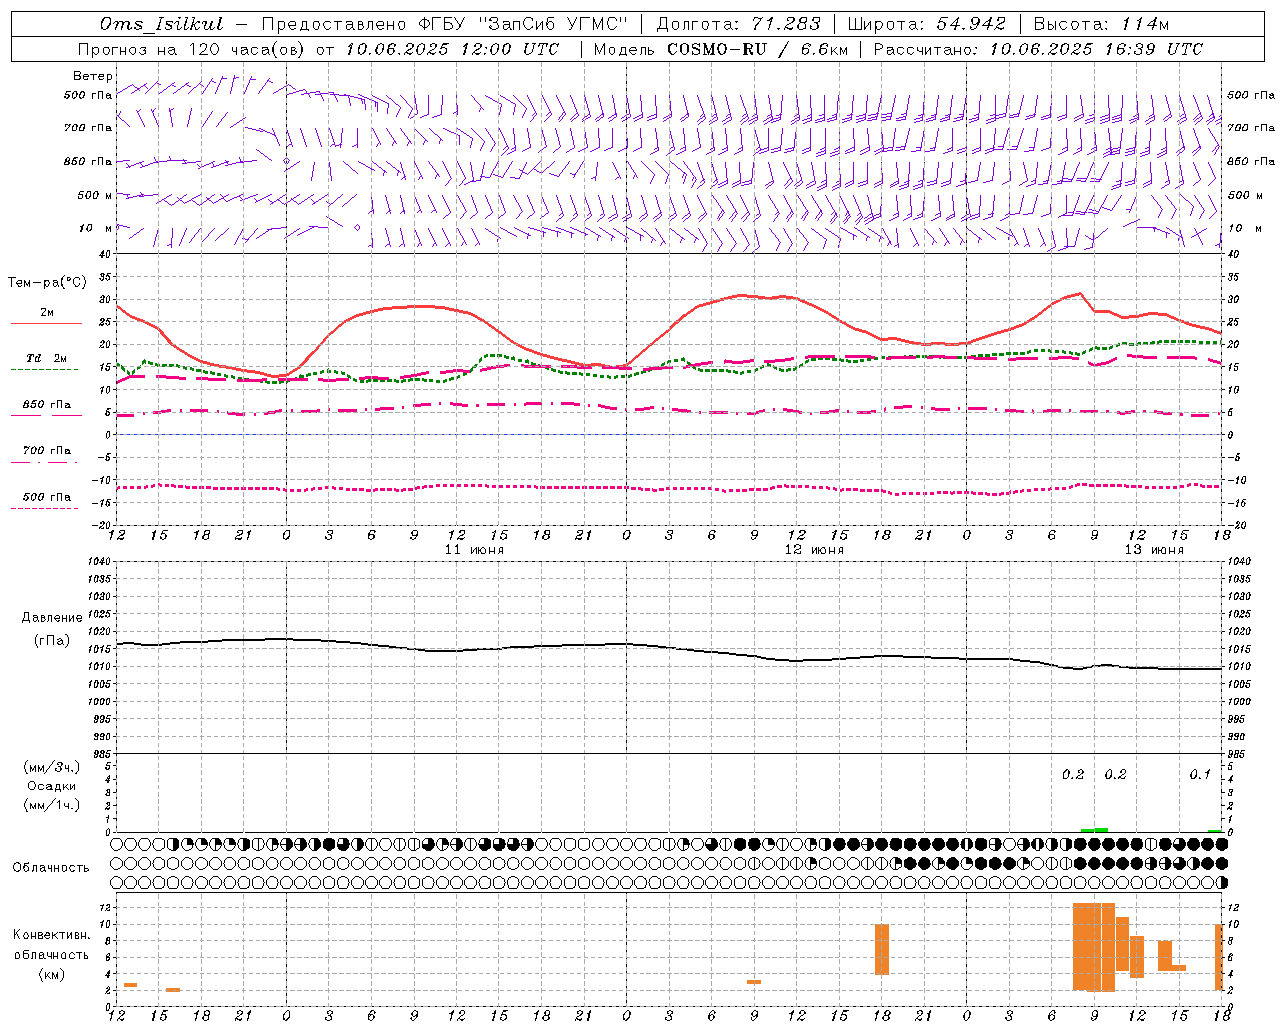Viewport: 1280px width, 1024px height.
Task: Click the 700 гПа temperature legend entry
Action: (x=46, y=455)
